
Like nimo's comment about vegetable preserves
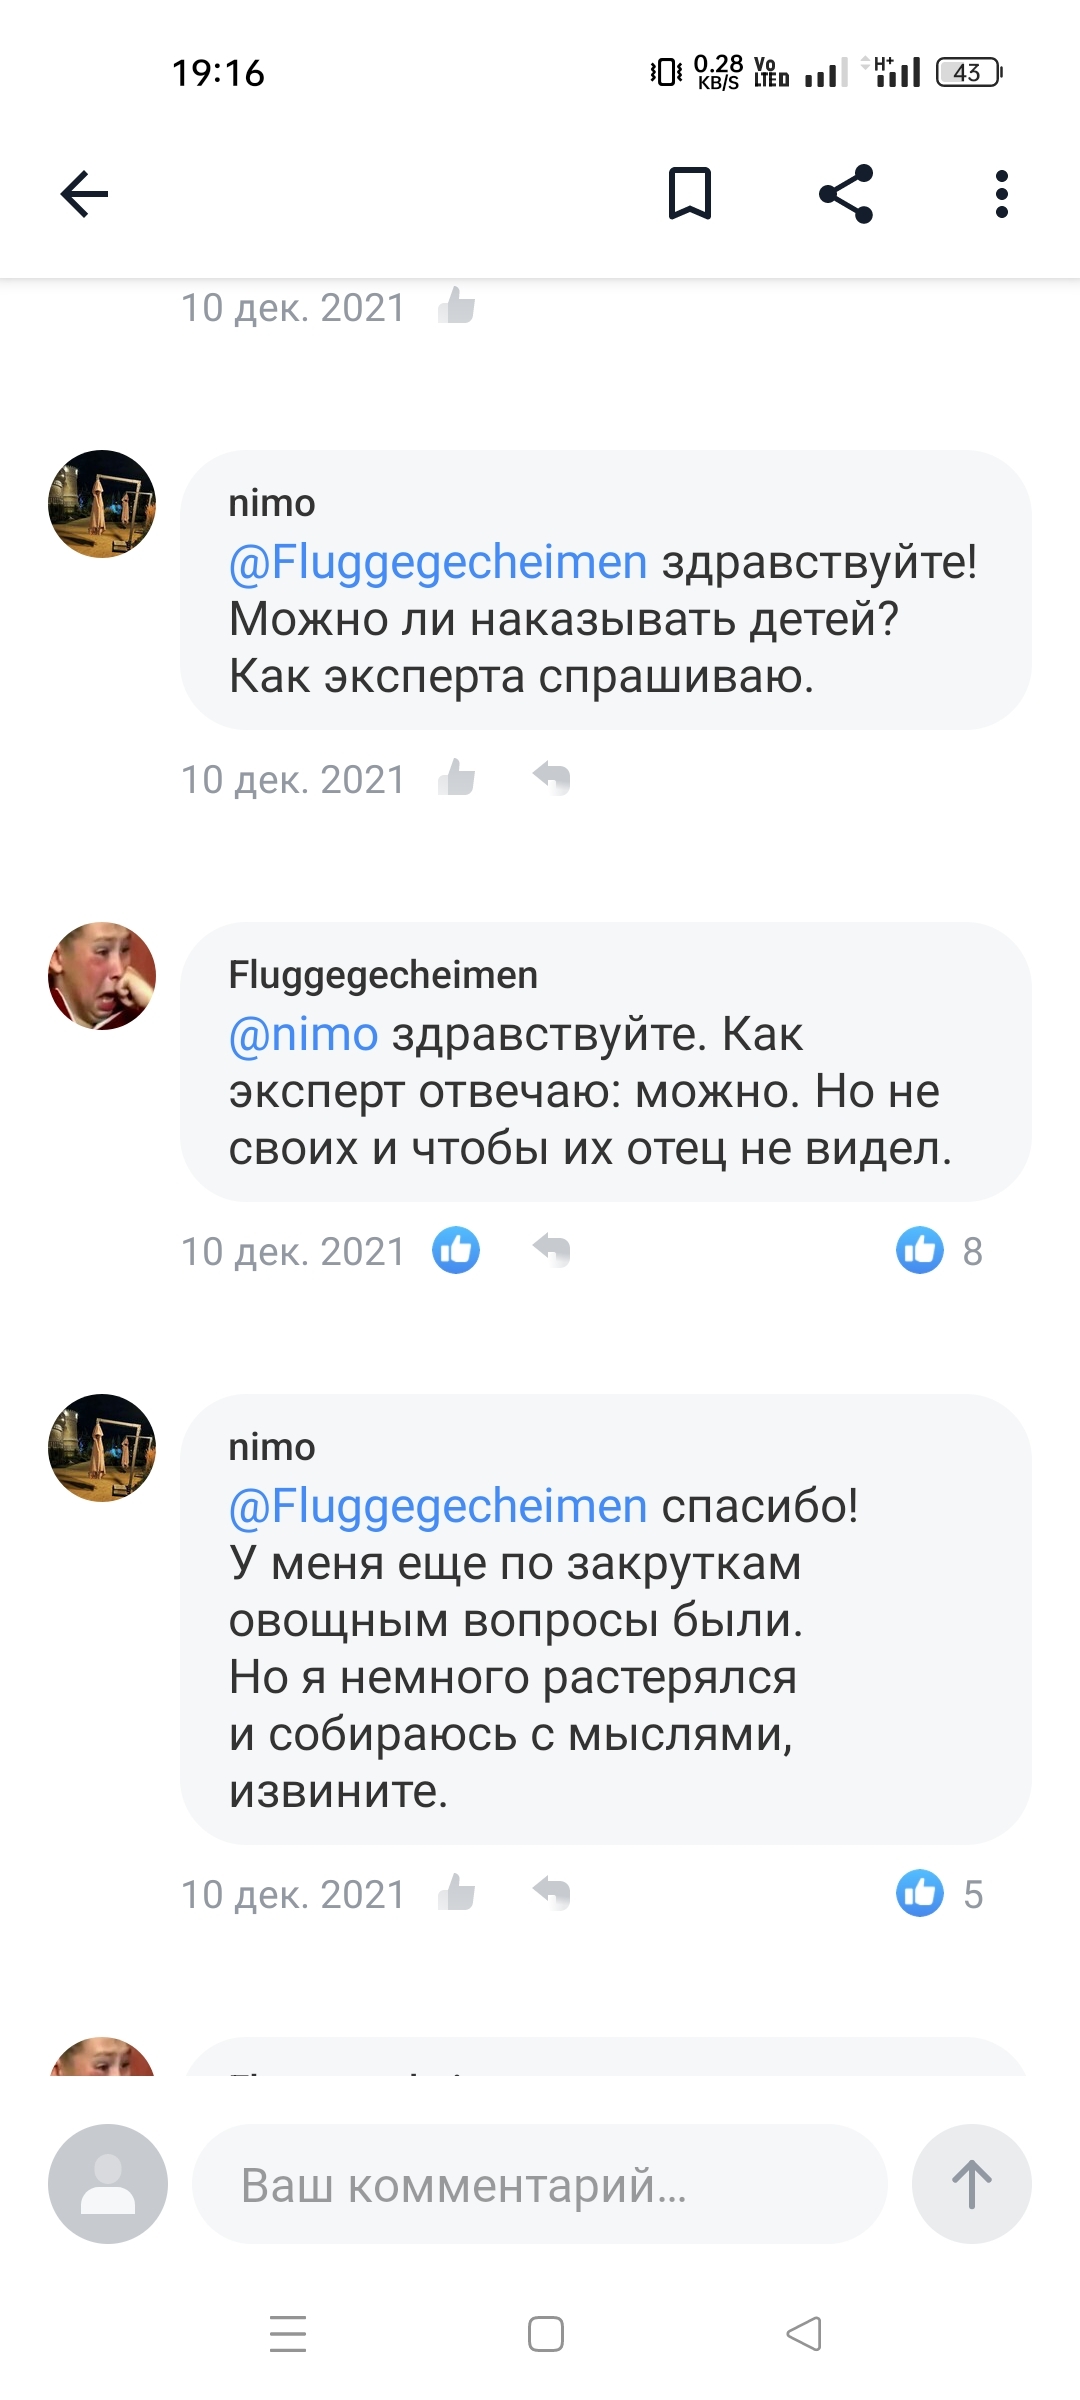(x=457, y=1893)
